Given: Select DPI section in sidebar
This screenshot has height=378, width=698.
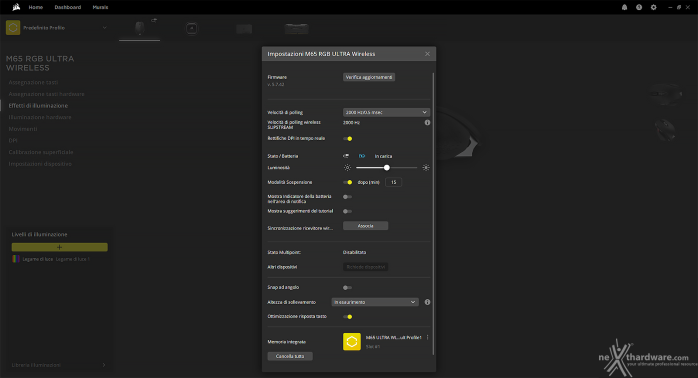Looking at the screenshot, I should point(13,140).
